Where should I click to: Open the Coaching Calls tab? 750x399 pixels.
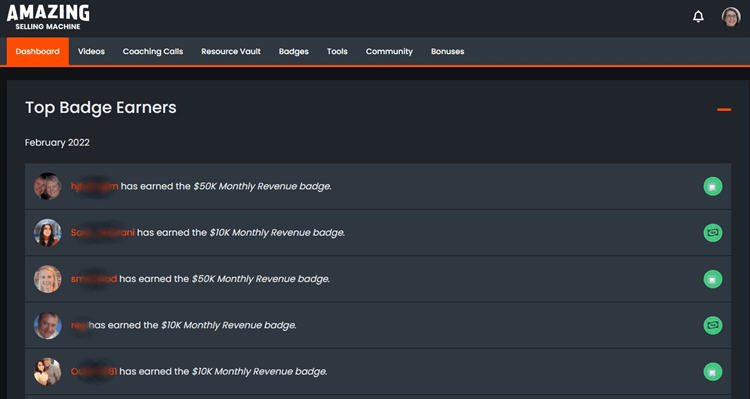(153, 51)
